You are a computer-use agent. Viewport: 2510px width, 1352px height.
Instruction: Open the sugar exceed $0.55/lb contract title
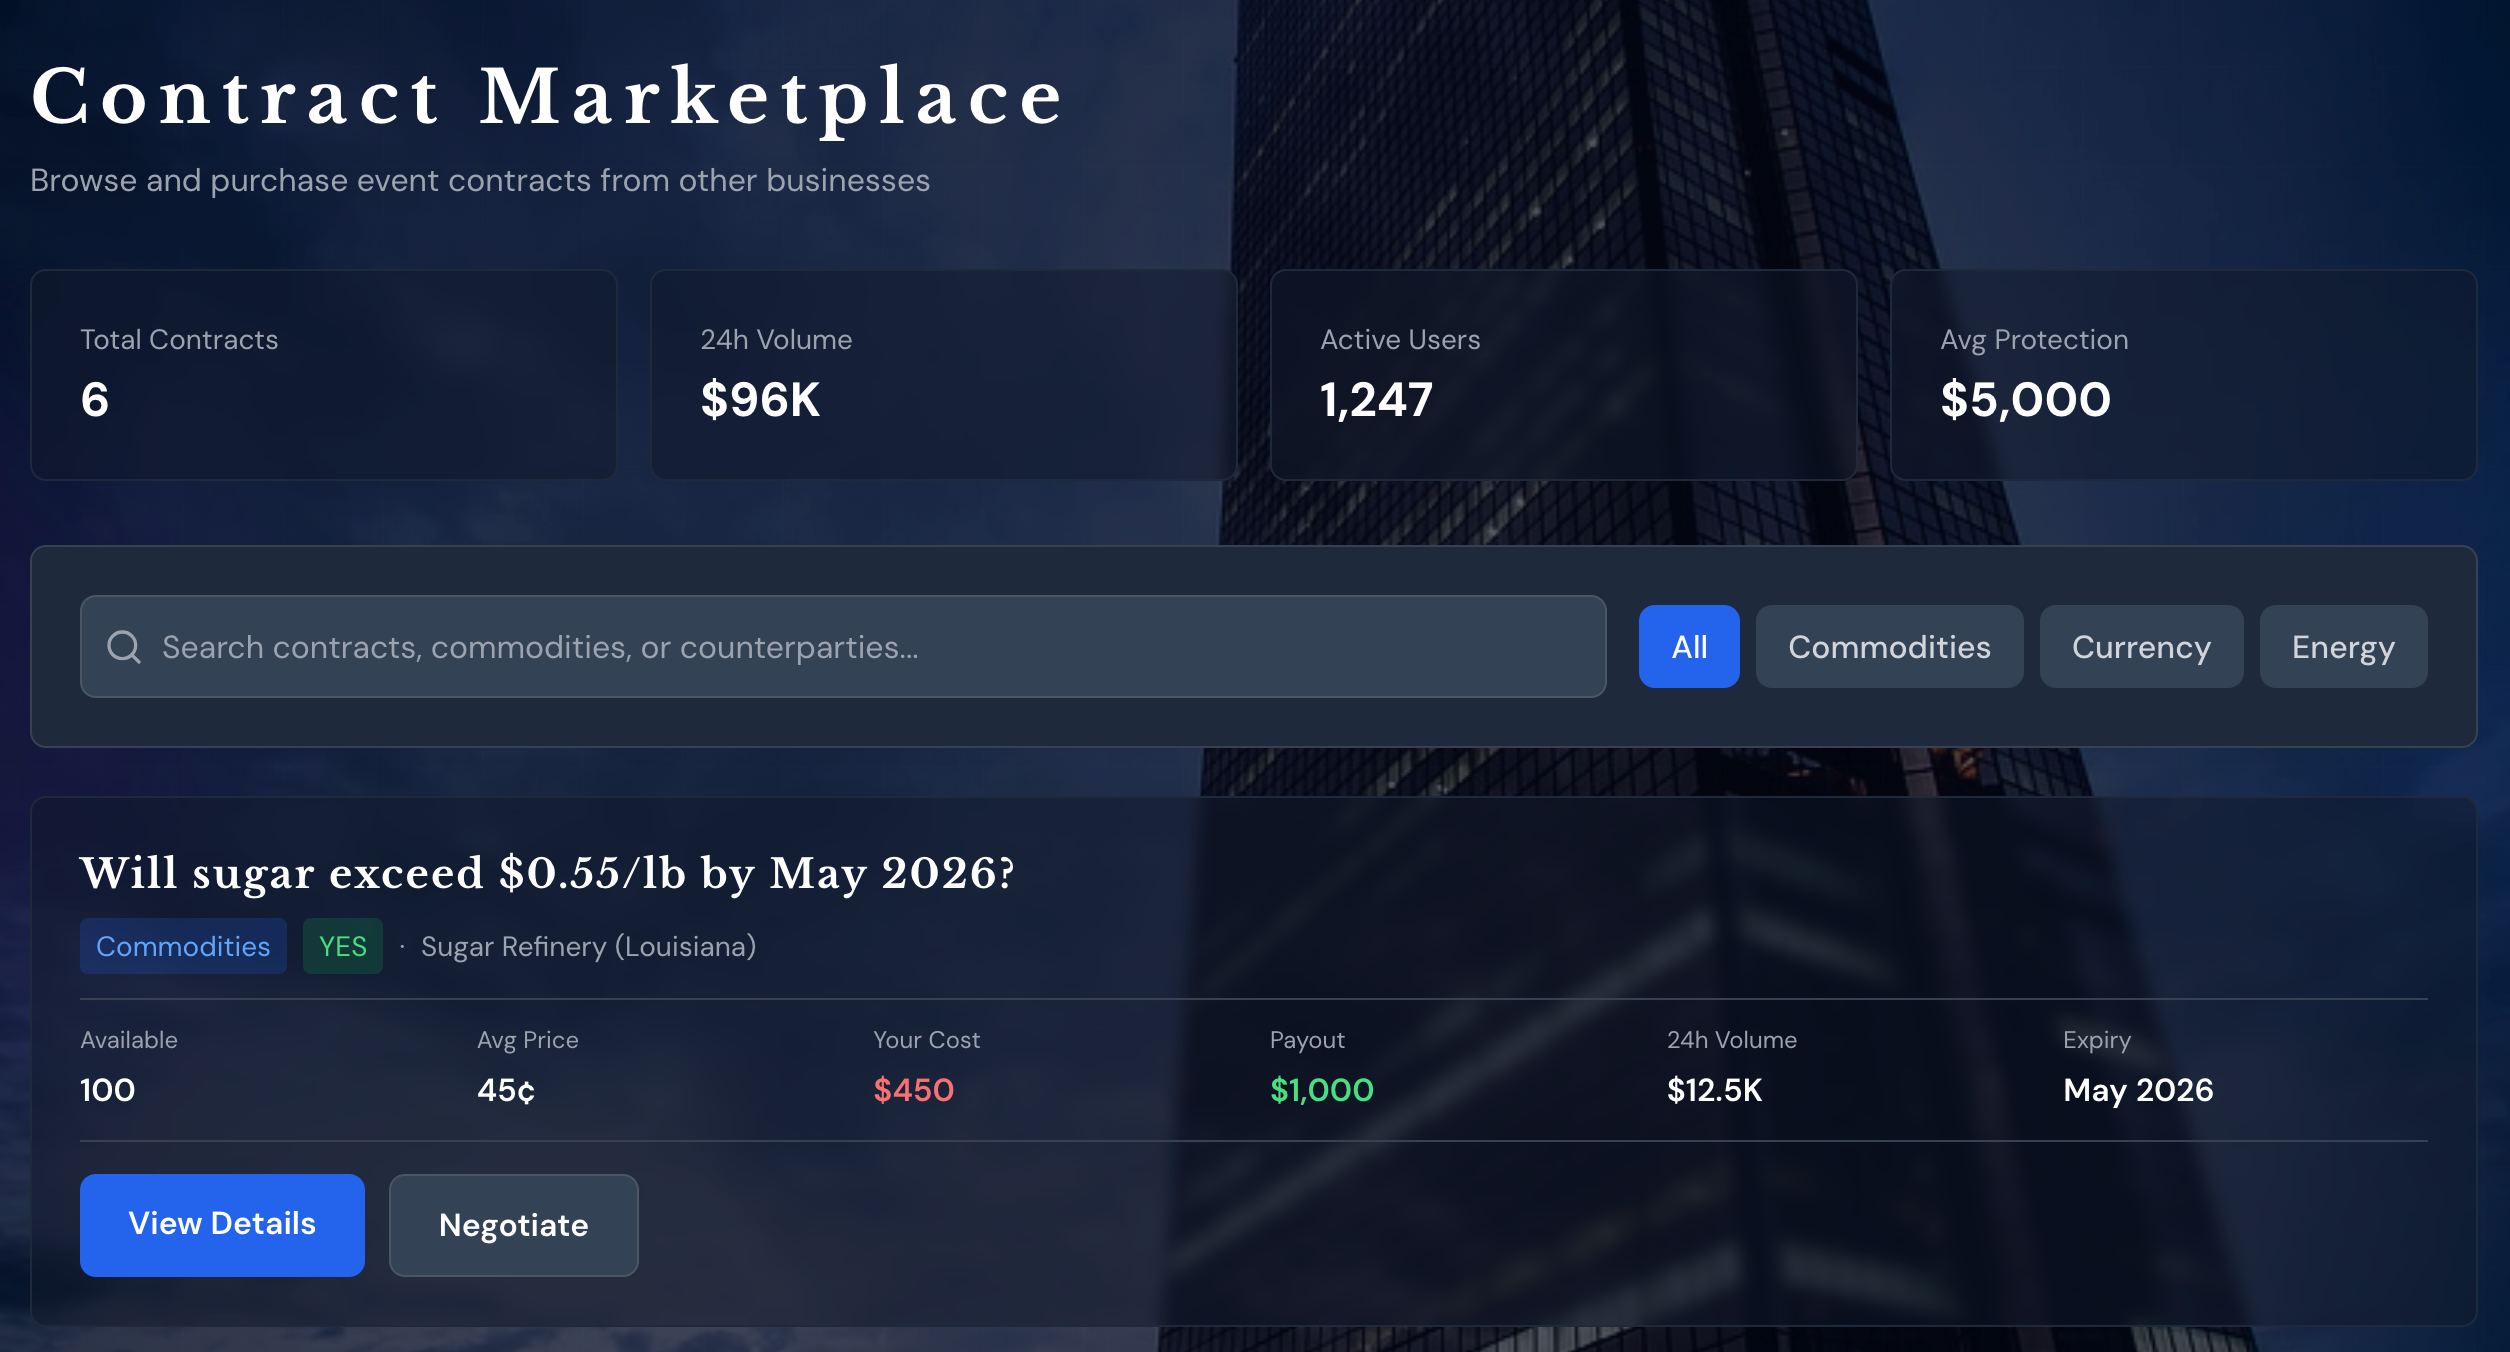pos(547,873)
